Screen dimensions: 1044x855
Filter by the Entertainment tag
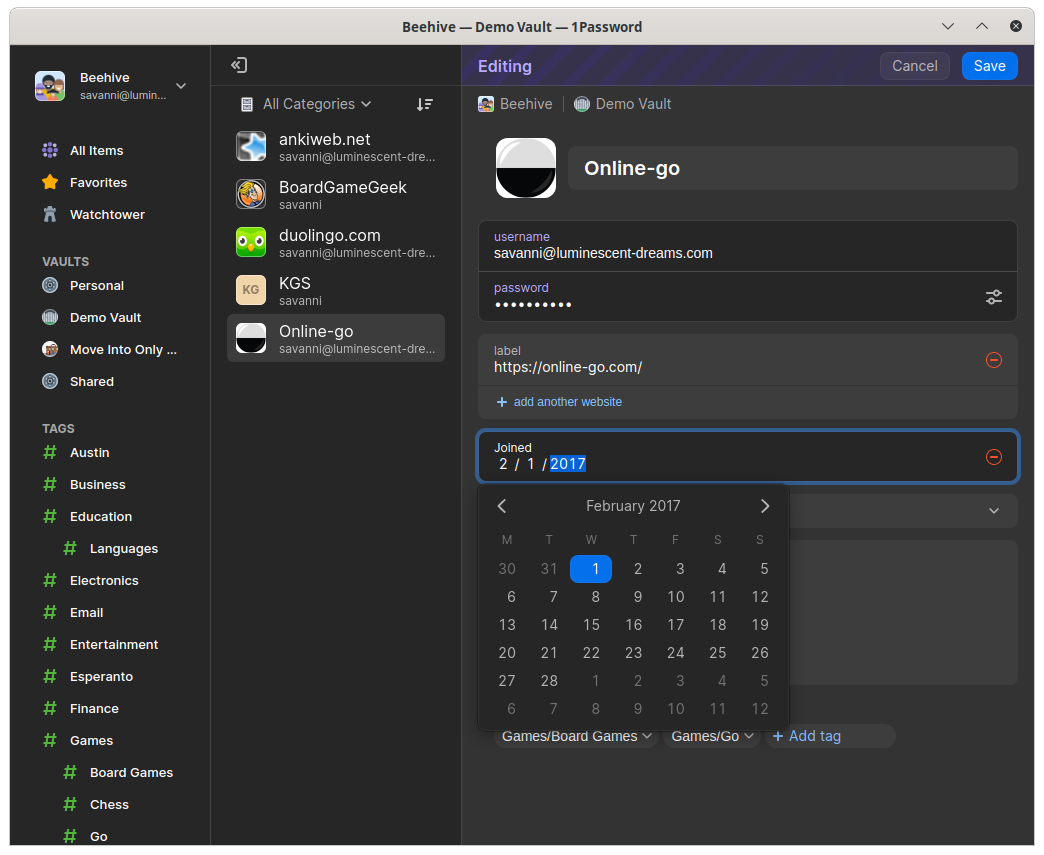coord(114,645)
